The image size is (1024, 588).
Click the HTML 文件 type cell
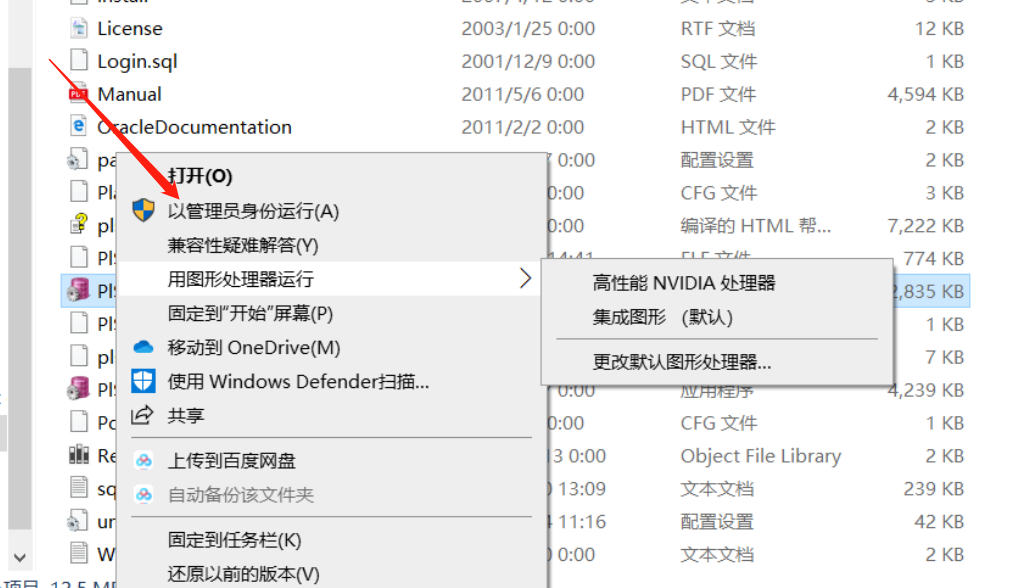728,127
